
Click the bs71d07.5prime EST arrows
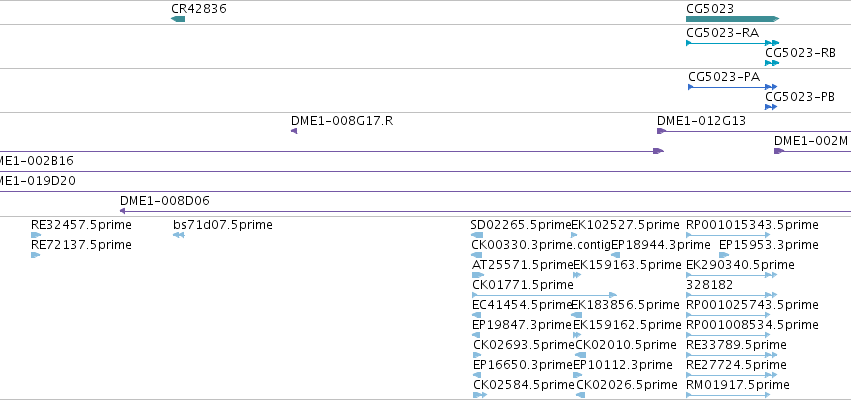click(179, 235)
